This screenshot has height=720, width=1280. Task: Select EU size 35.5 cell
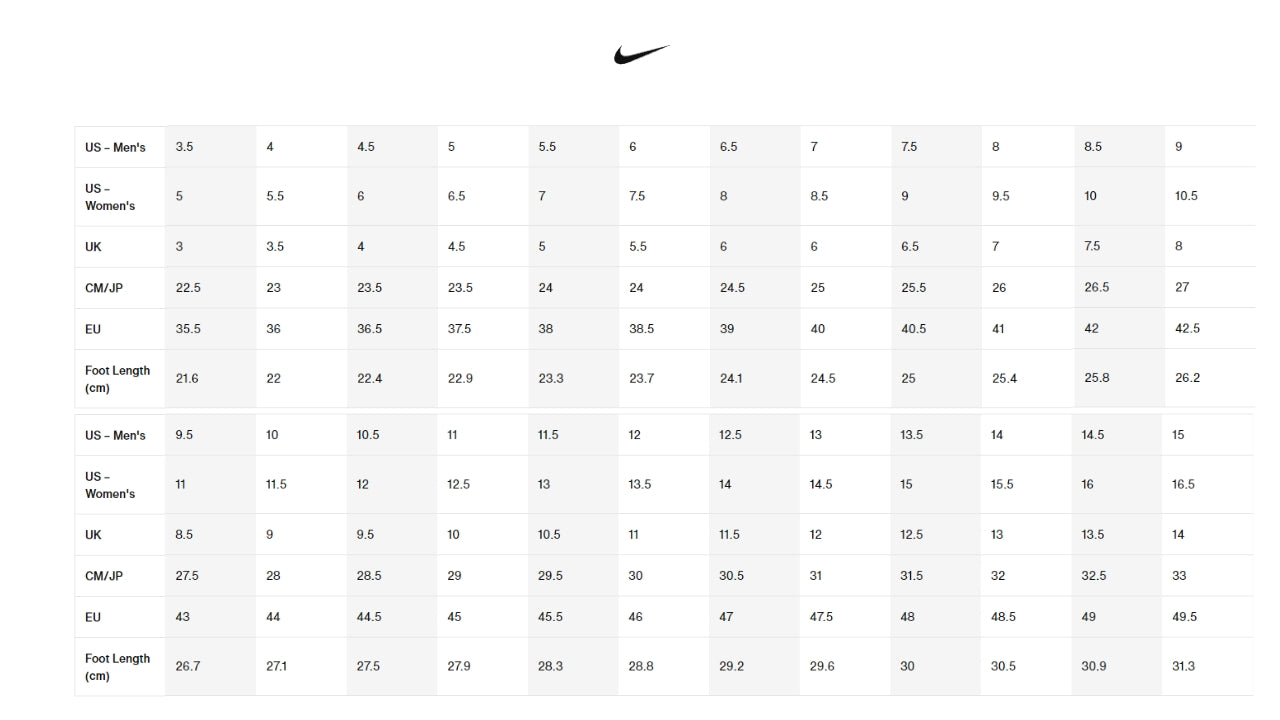tap(188, 329)
